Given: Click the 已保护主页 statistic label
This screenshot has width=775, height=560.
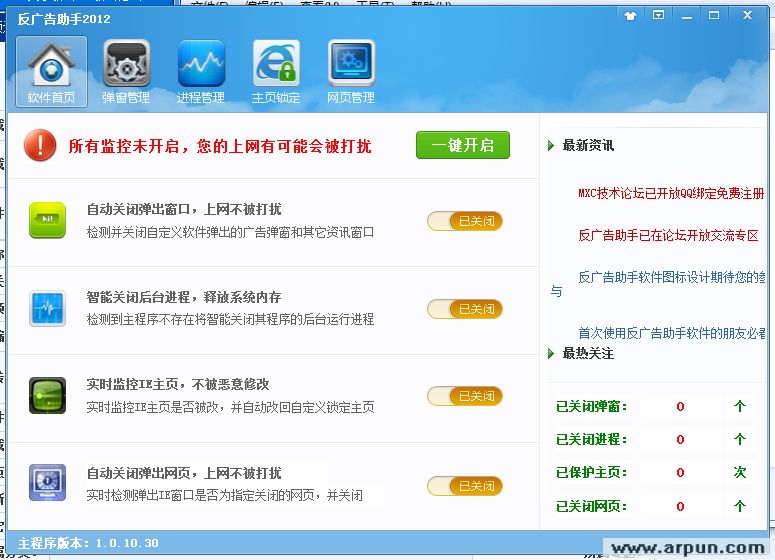Looking at the screenshot, I should (x=592, y=473).
